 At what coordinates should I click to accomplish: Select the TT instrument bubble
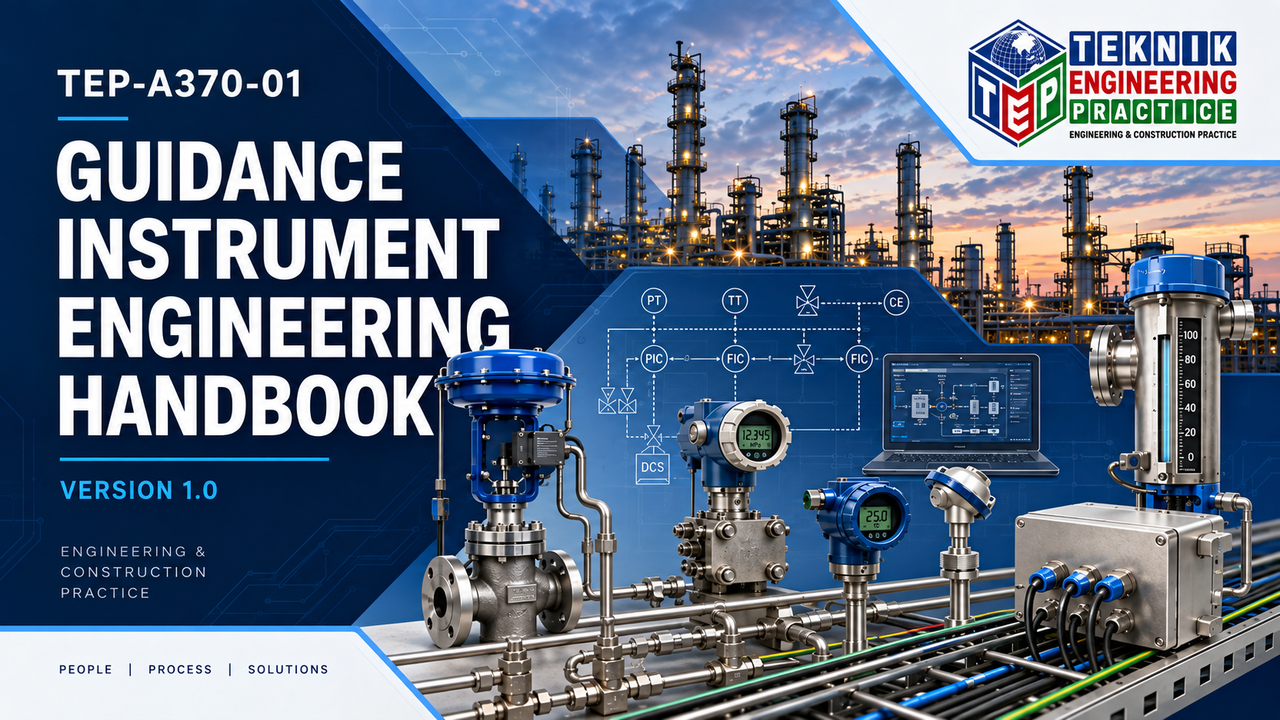pos(735,301)
